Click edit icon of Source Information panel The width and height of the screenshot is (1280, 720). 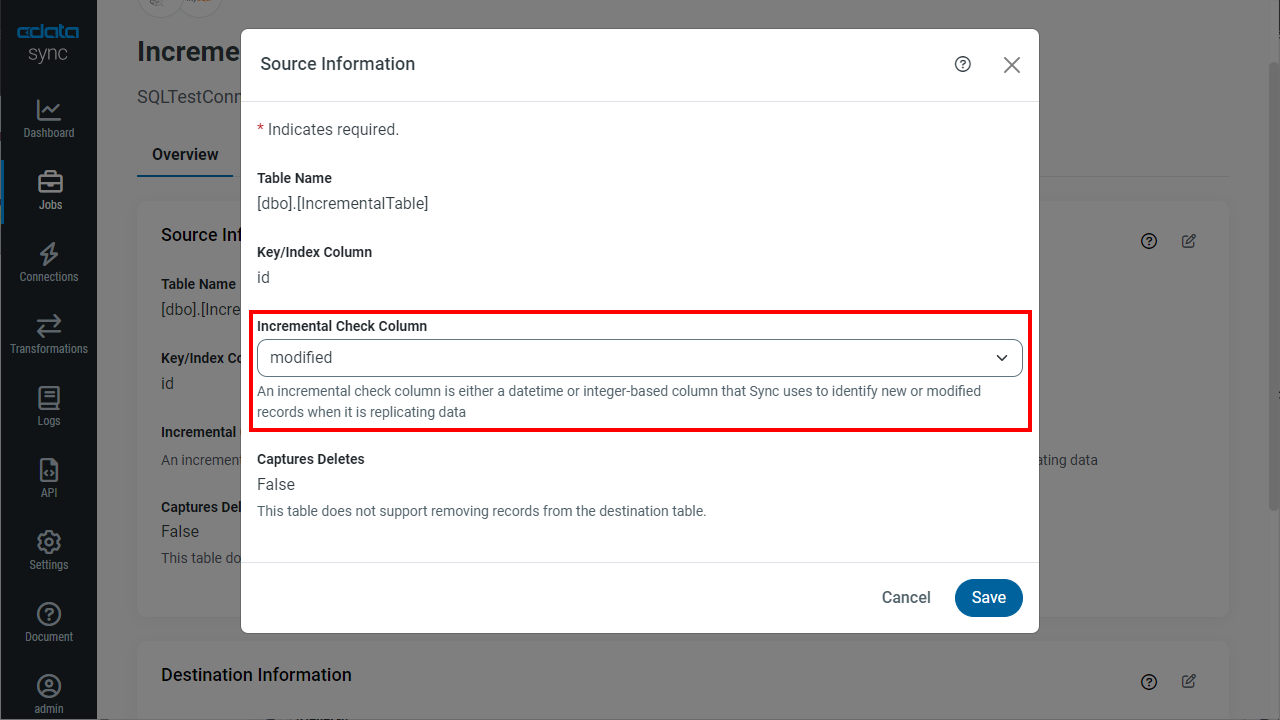click(1189, 241)
